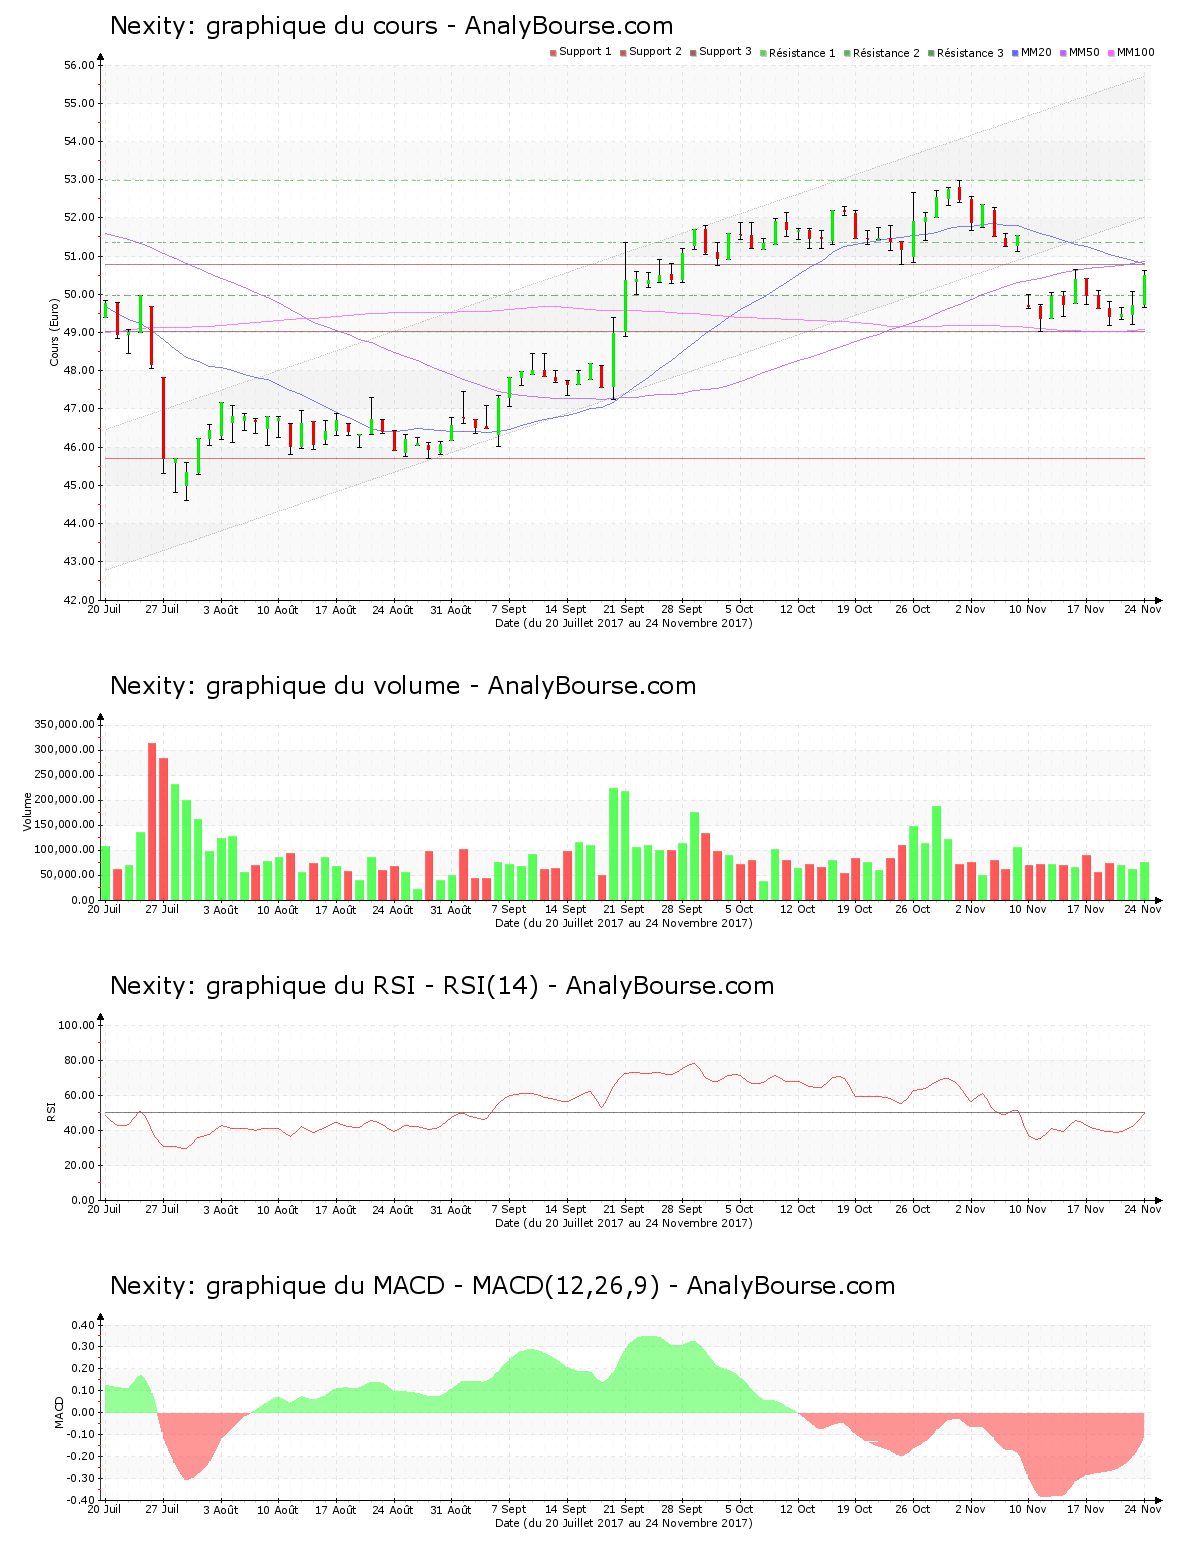Click the 49.00 price axis value
This screenshot has width=1200, height=1550.
click(x=79, y=333)
